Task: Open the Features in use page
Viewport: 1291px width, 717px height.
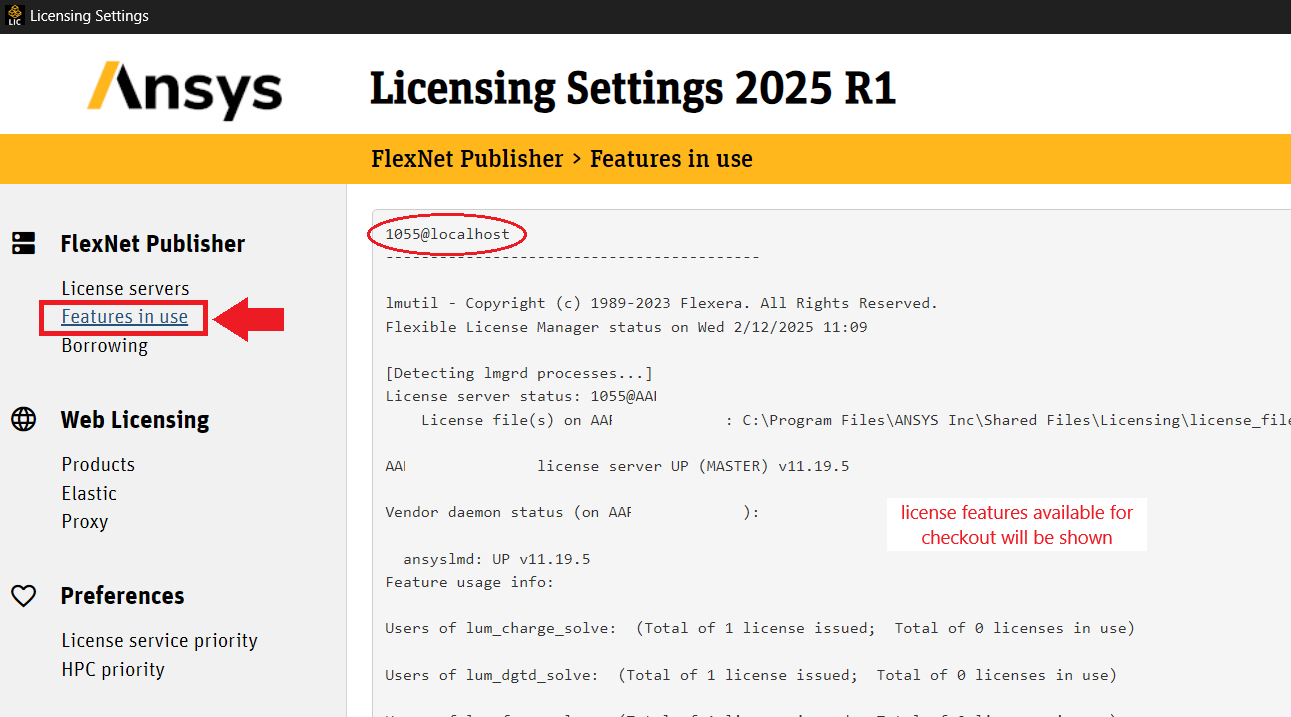Action: tap(124, 317)
